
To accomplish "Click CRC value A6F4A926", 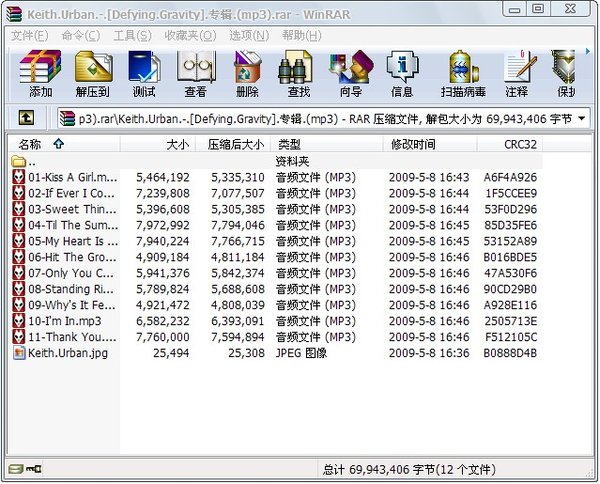I will click(510, 177).
